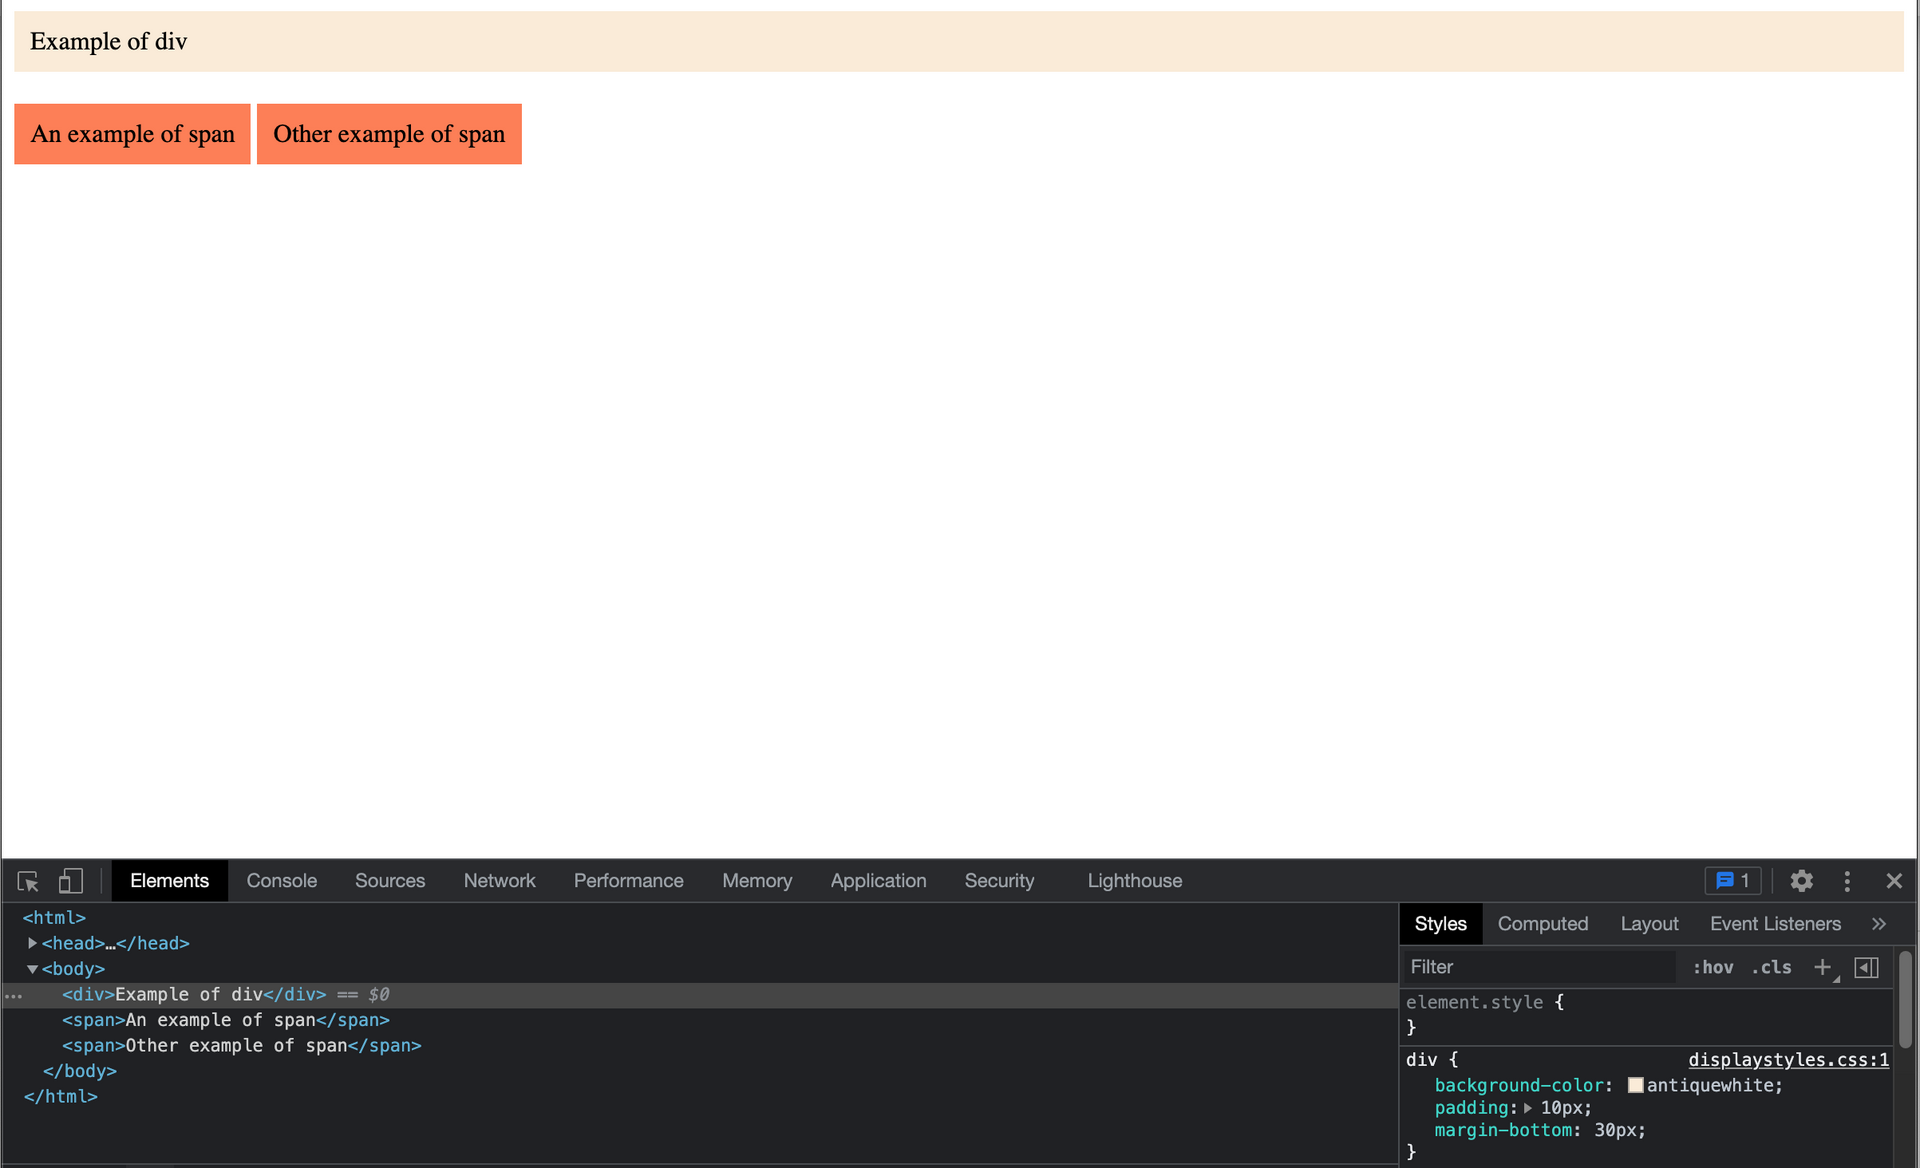This screenshot has height=1168, width=1920.
Task: Expand the head element node
Action: tap(32, 943)
